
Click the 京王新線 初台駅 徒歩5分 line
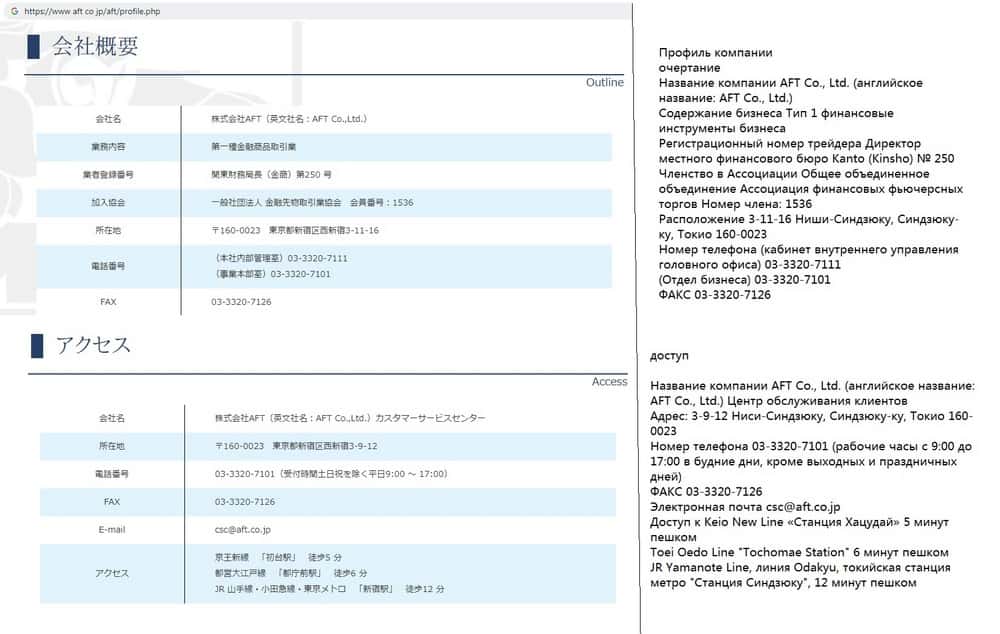(x=278, y=557)
